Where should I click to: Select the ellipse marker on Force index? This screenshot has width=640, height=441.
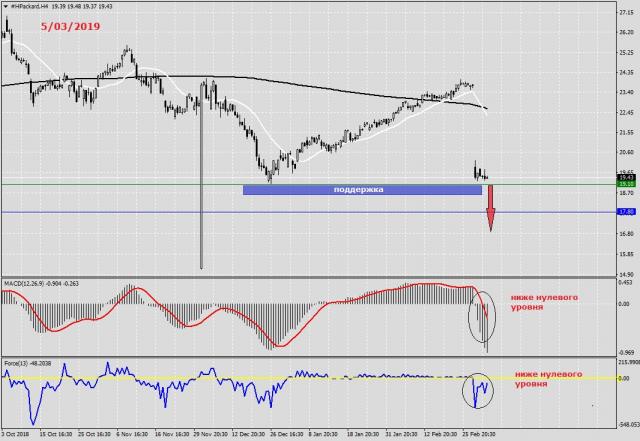coord(479,390)
